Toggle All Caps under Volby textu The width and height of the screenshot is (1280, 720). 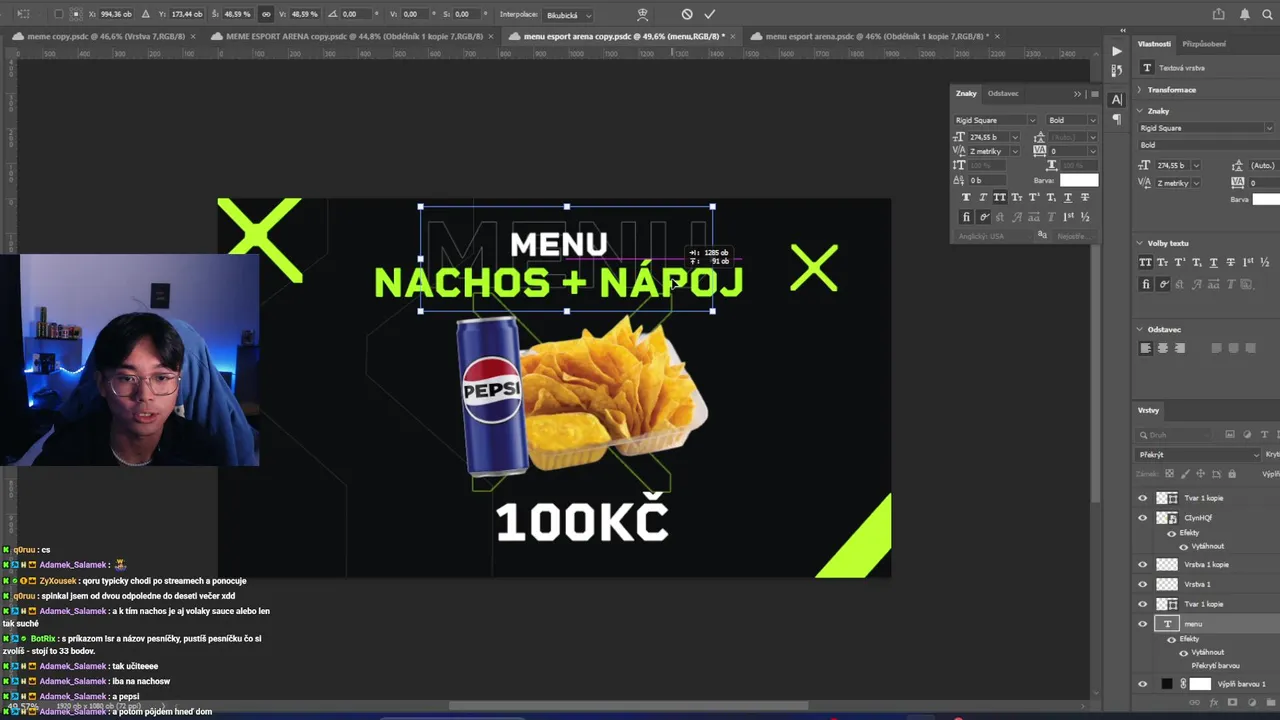point(1146,262)
